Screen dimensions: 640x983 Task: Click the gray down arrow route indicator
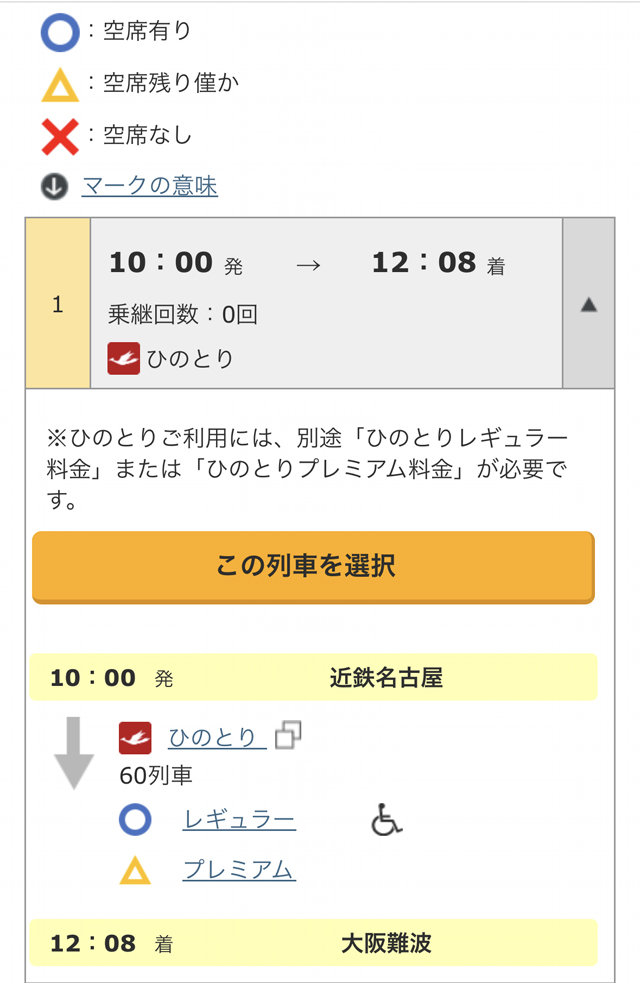(x=74, y=752)
